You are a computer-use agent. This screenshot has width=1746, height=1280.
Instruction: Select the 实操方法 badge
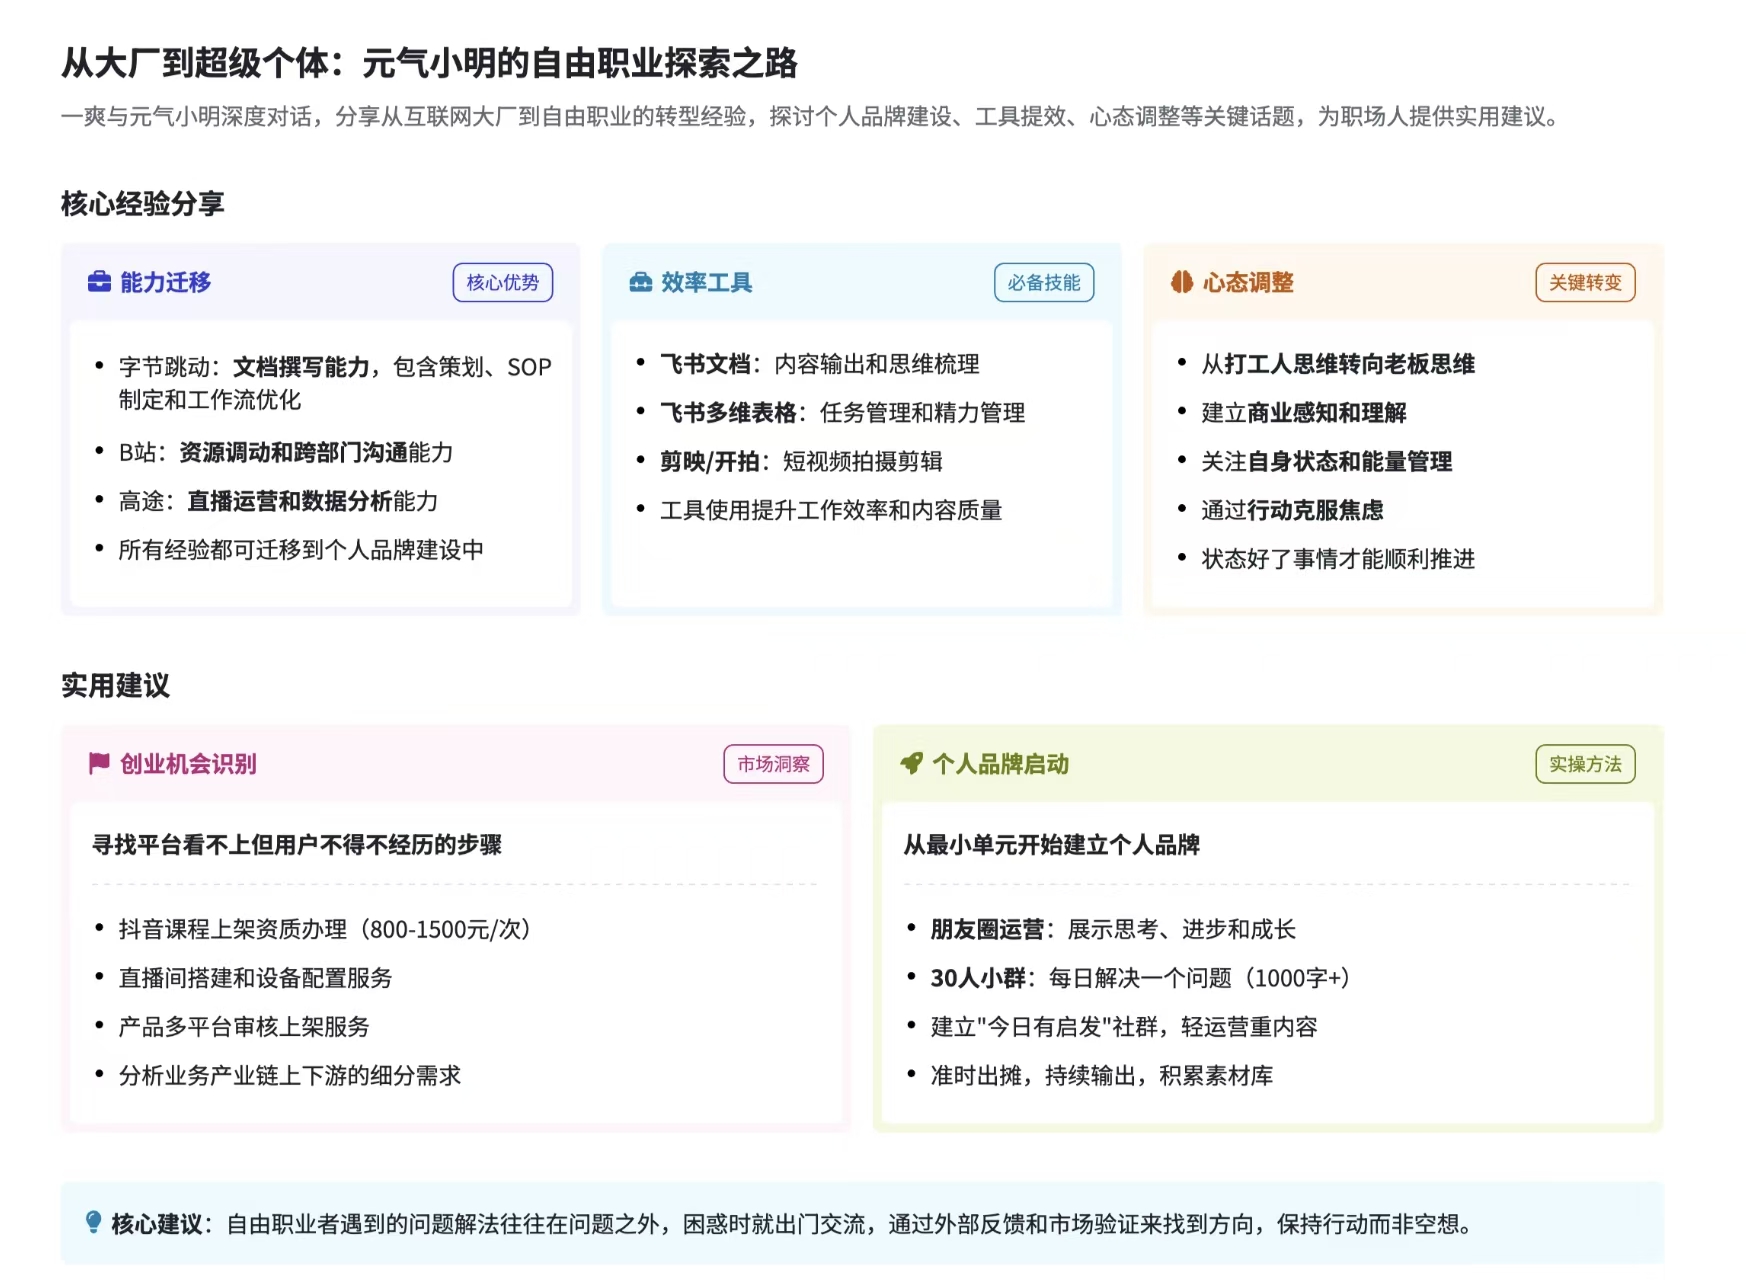[1584, 764]
